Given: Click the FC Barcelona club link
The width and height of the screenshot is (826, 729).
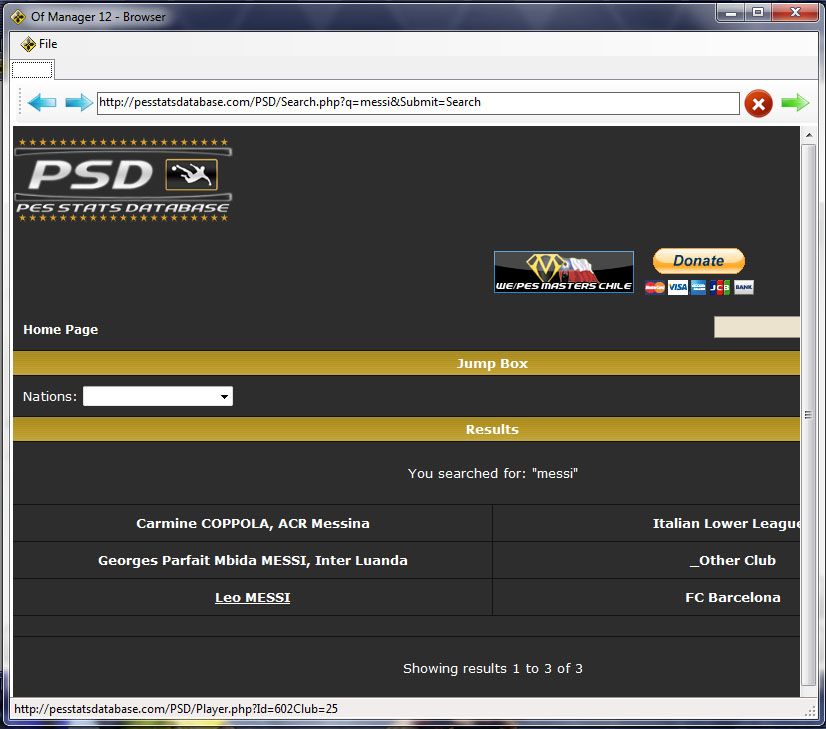Looking at the screenshot, I should [732, 597].
